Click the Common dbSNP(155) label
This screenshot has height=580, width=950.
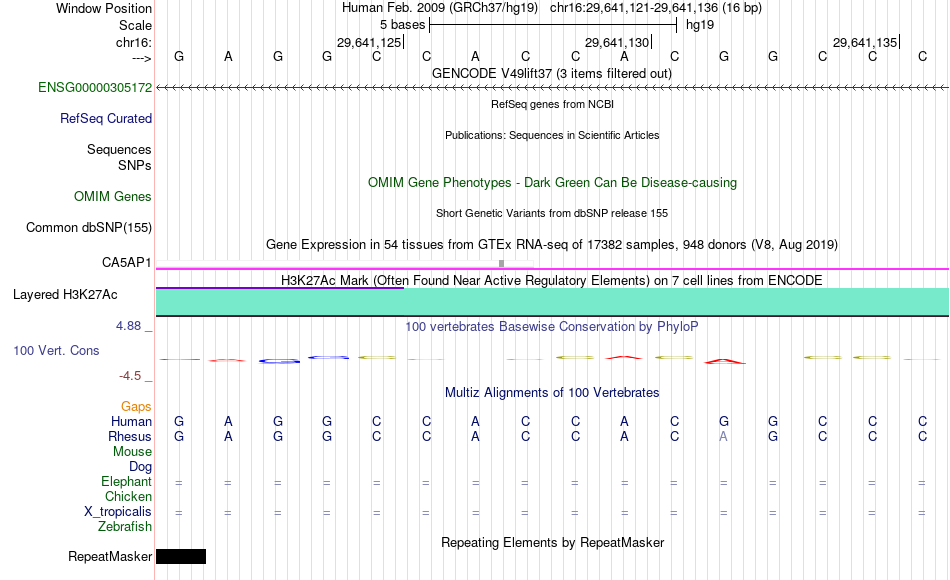pos(88,228)
